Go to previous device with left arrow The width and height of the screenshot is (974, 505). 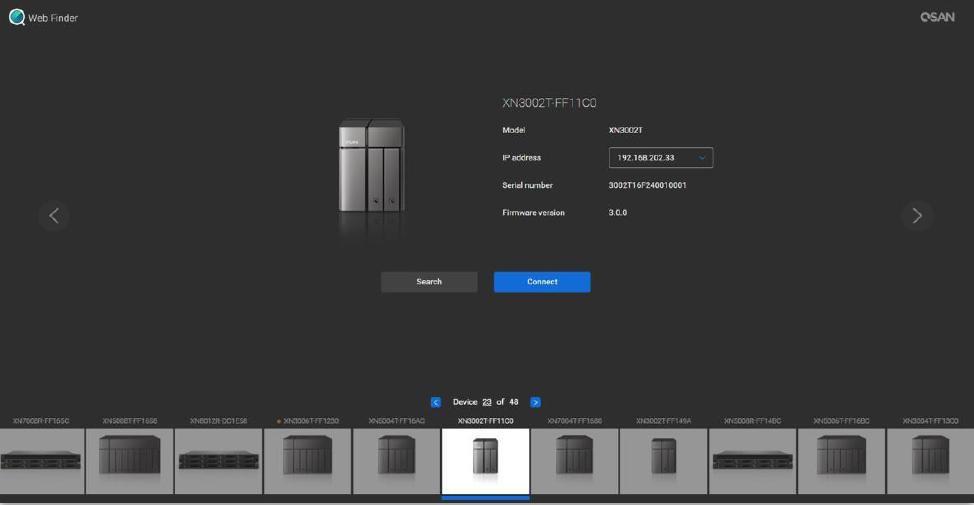pos(54,215)
